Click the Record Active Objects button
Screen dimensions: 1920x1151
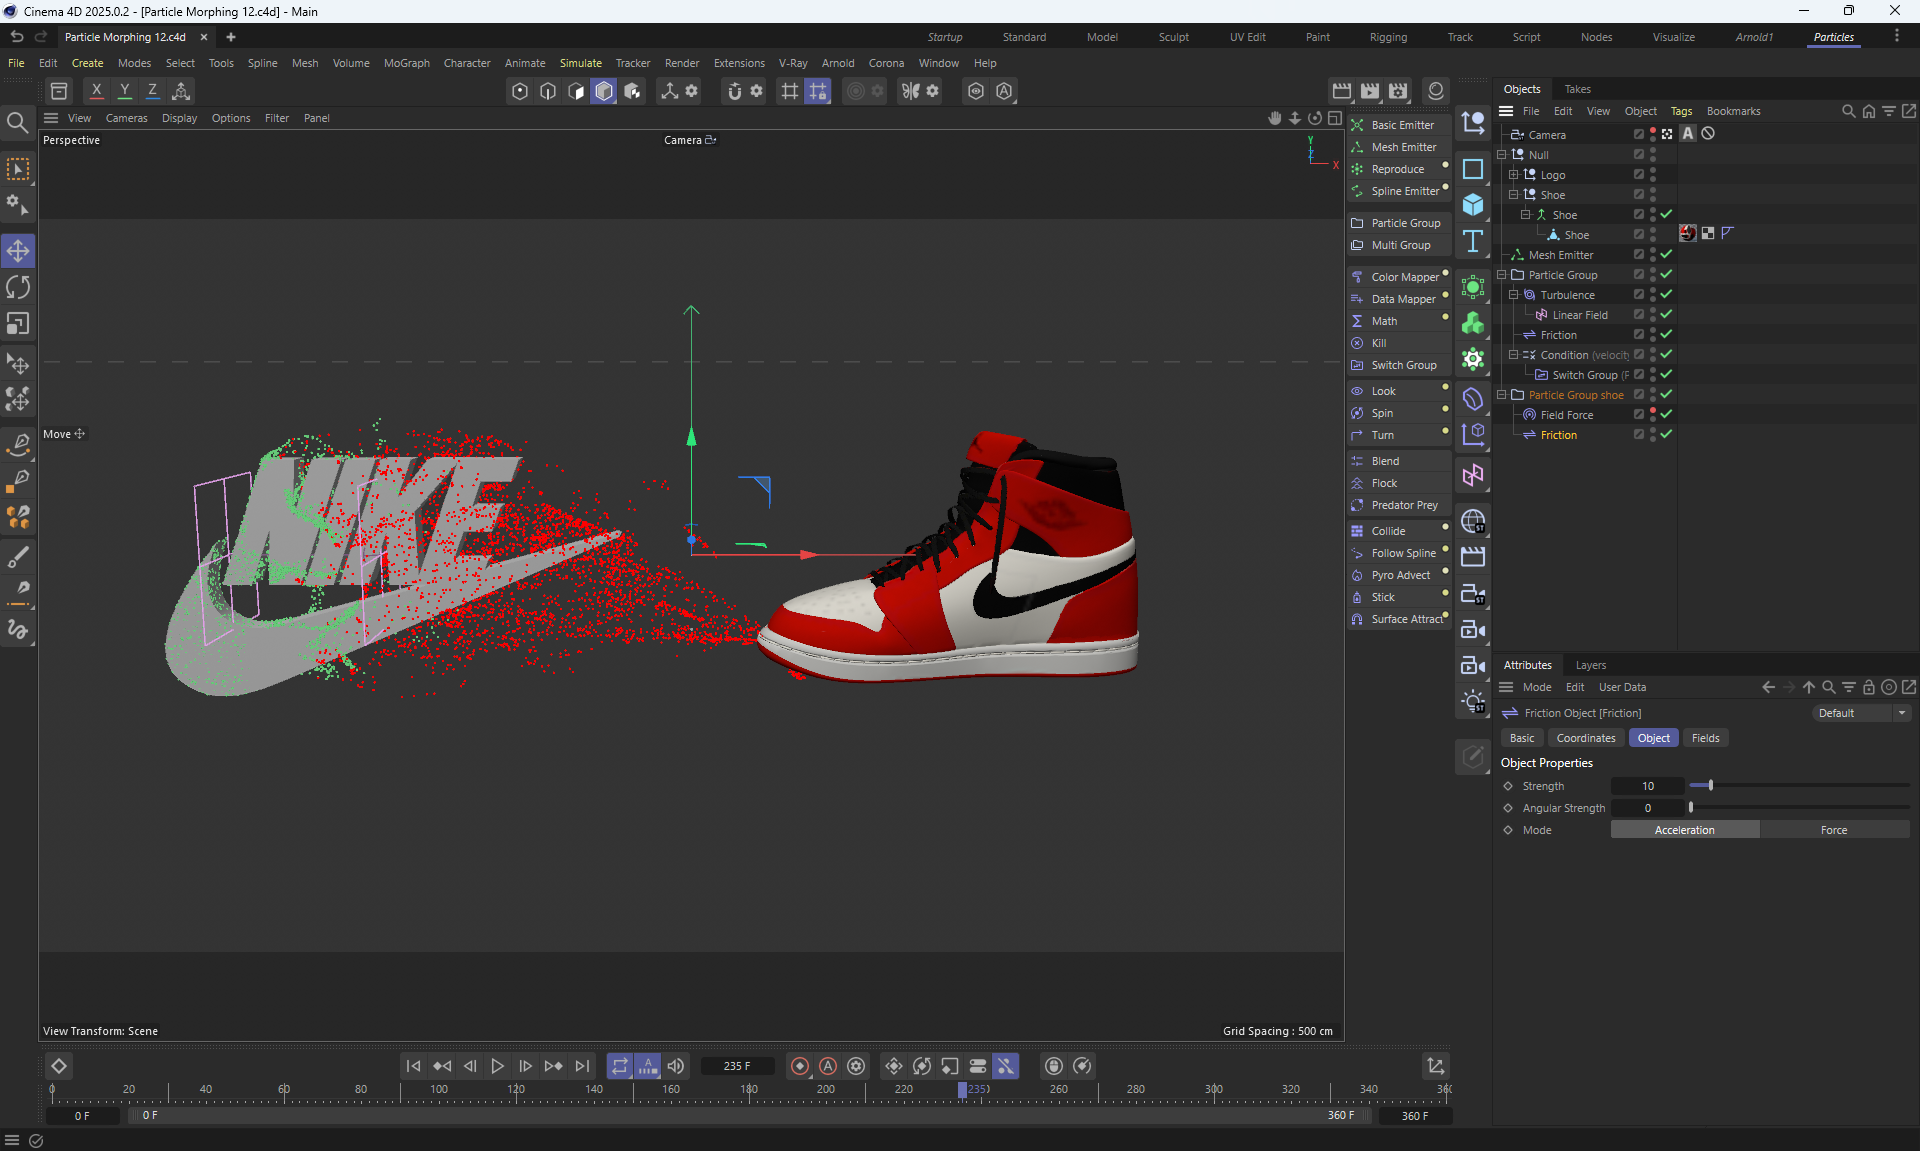click(800, 1066)
